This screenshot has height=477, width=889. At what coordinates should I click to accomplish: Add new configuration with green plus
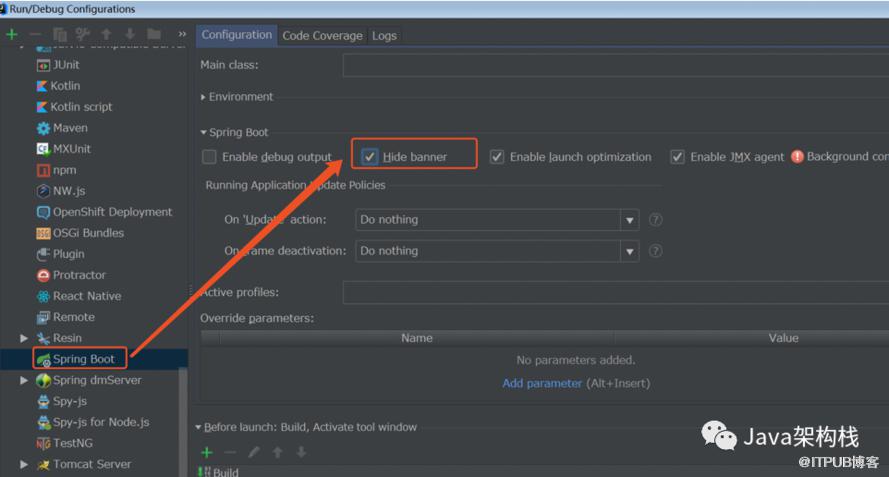[11, 34]
